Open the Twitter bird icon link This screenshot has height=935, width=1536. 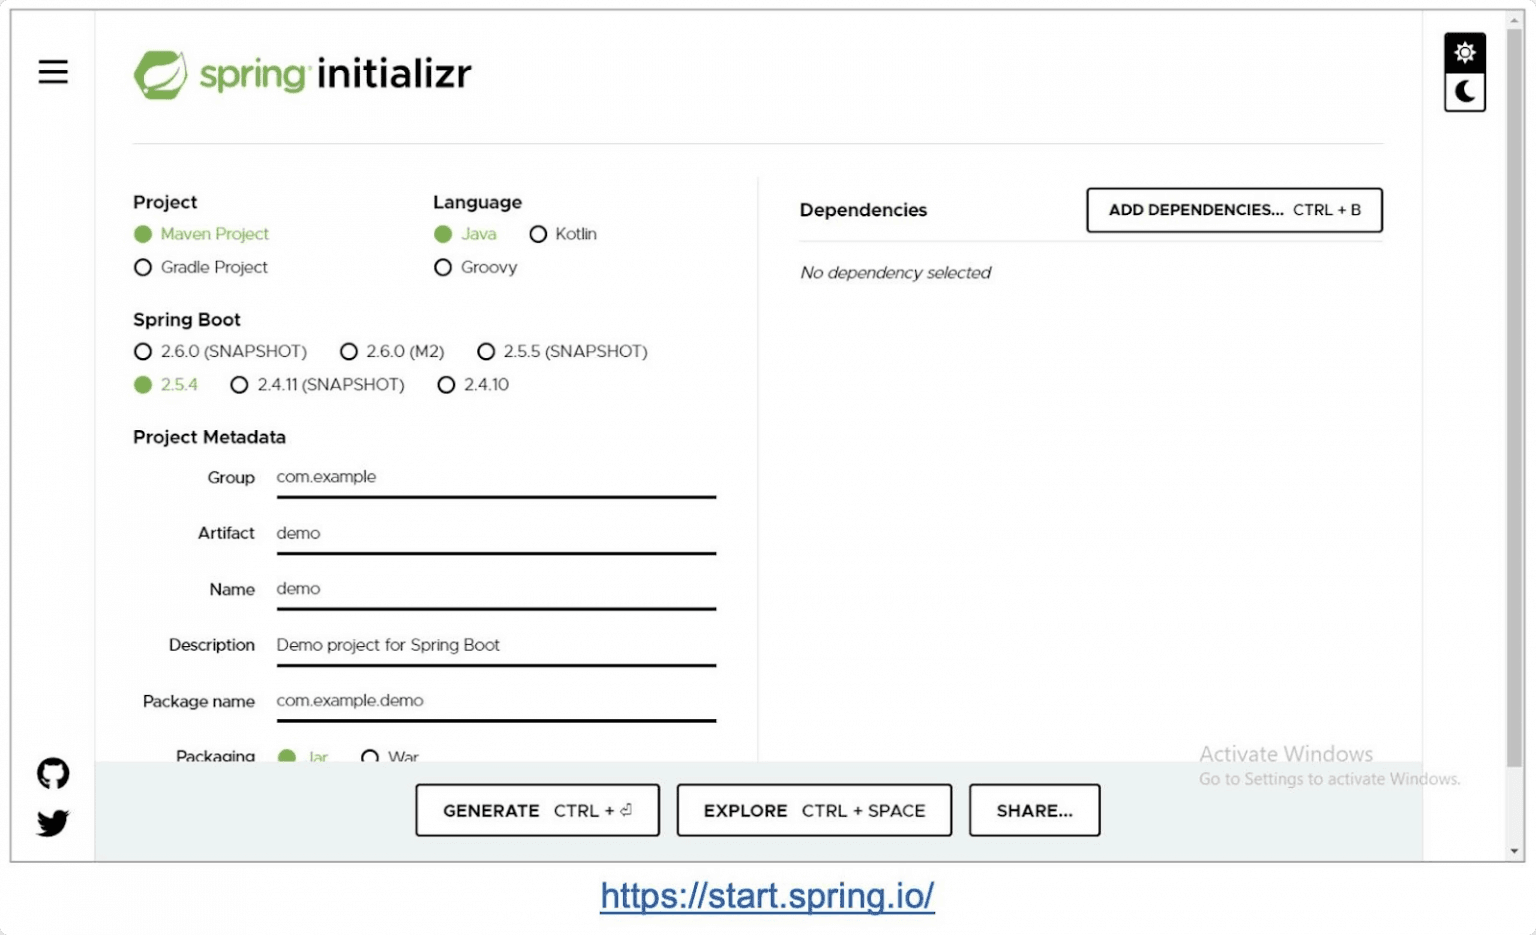[x=53, y=823]
